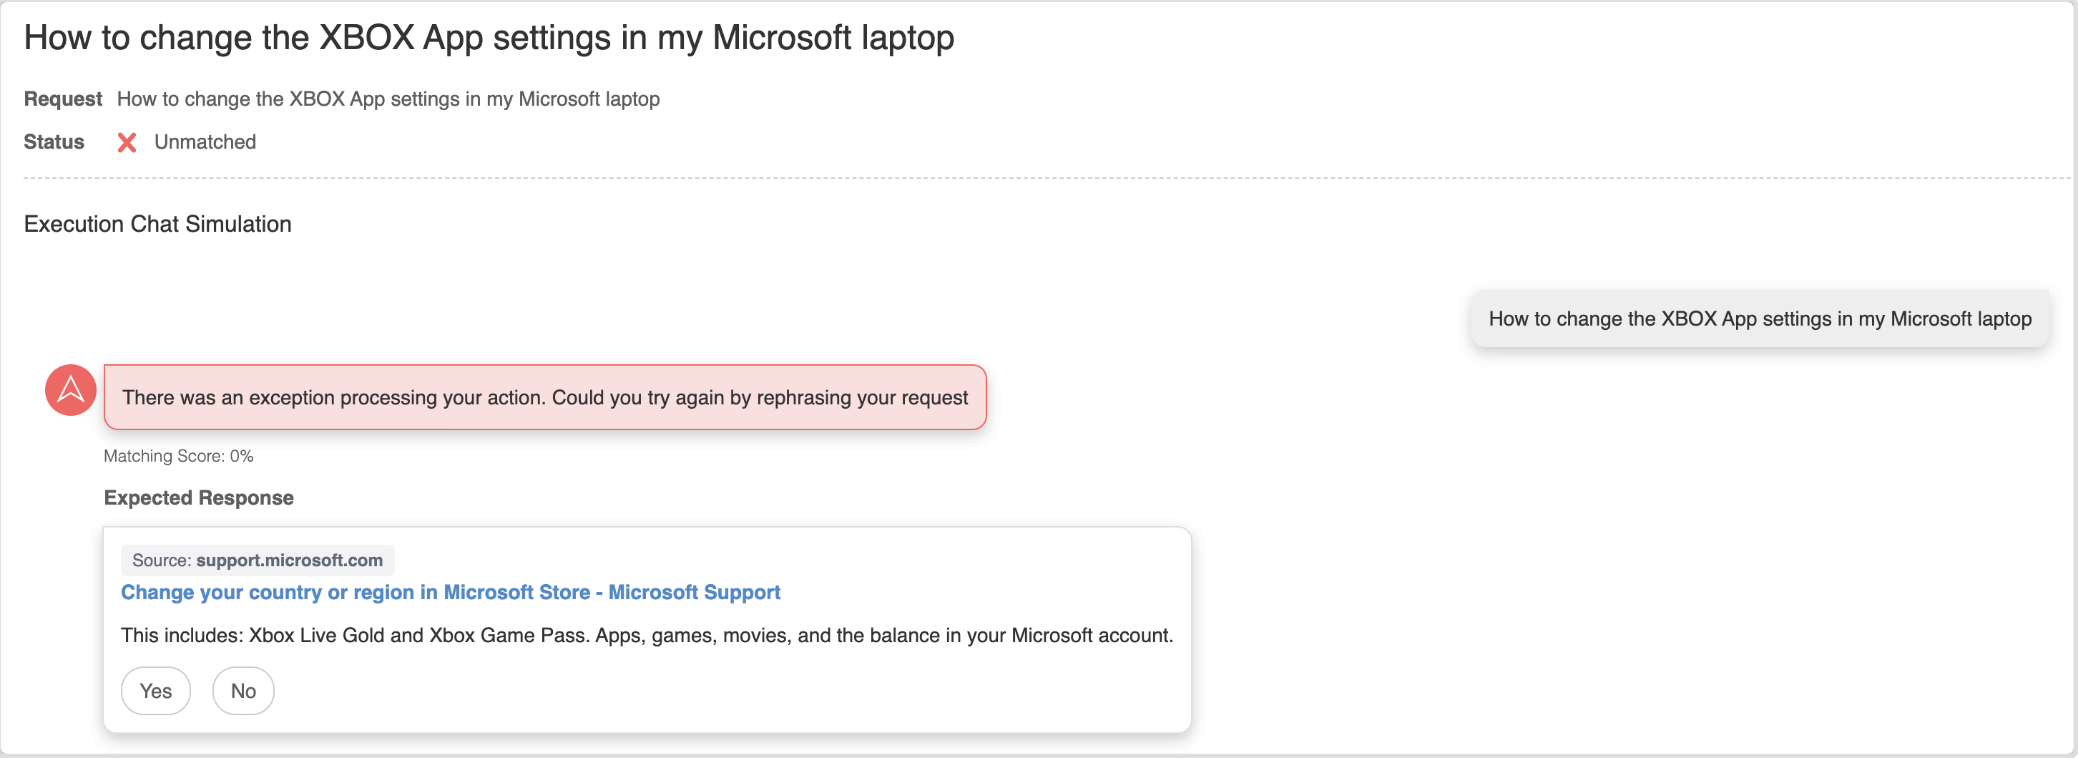The width and height of the screenshot is (2078, 758).
Task: Click the red X unmatched status icon
Action: coord(127,143)
